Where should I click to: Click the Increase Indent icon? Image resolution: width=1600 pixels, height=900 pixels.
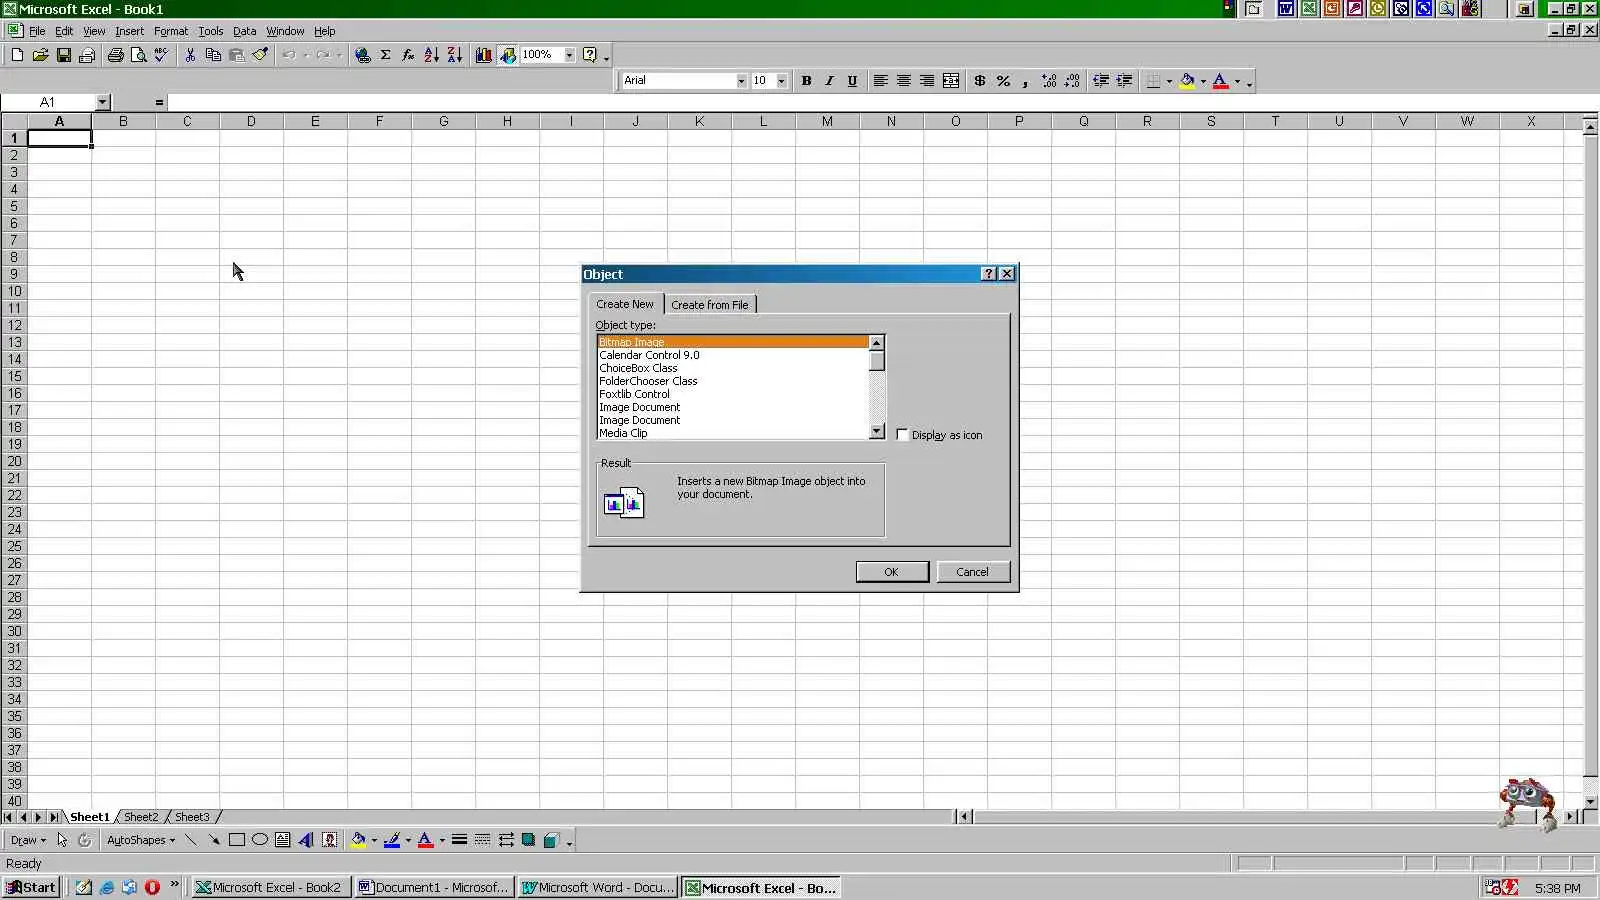click(x=1124, y=81)
